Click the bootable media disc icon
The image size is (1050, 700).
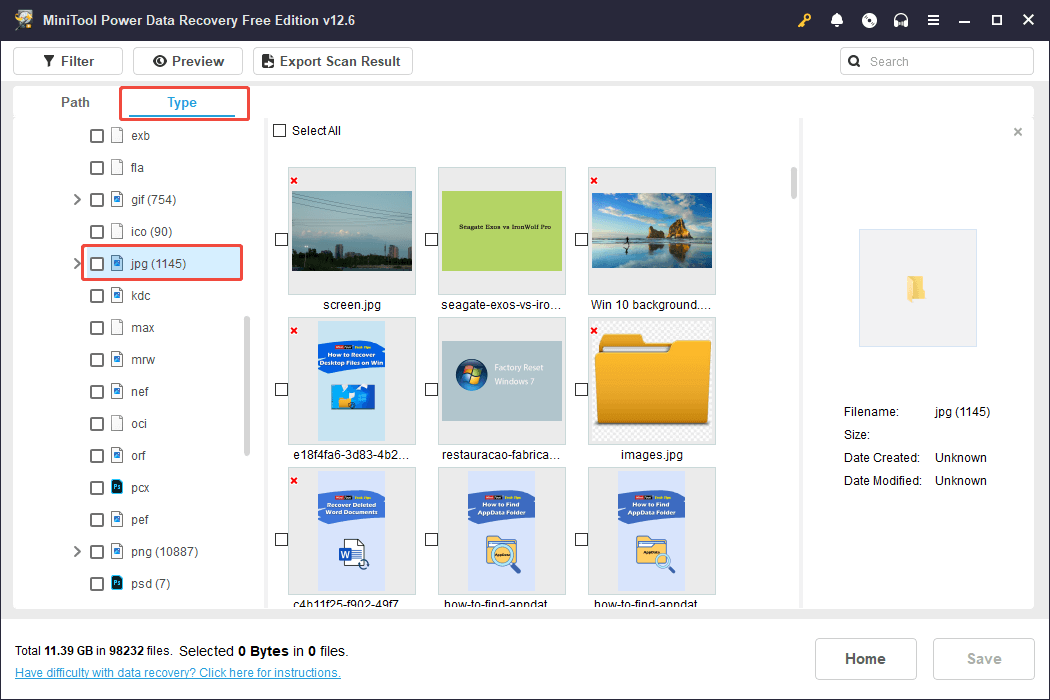[869, 19]
